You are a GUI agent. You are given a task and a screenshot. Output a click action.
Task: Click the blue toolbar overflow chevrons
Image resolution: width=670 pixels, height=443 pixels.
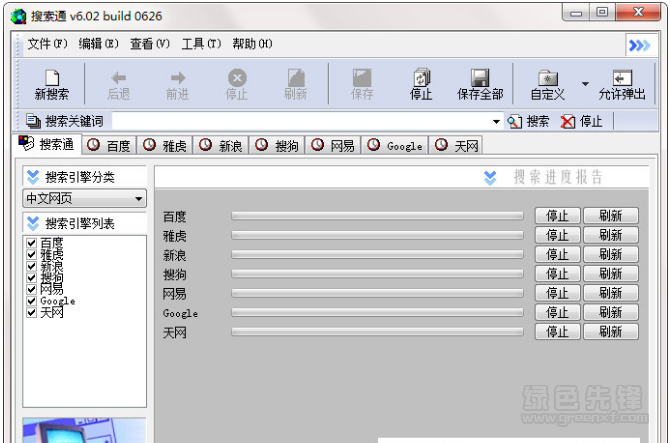tap(640, 45)
